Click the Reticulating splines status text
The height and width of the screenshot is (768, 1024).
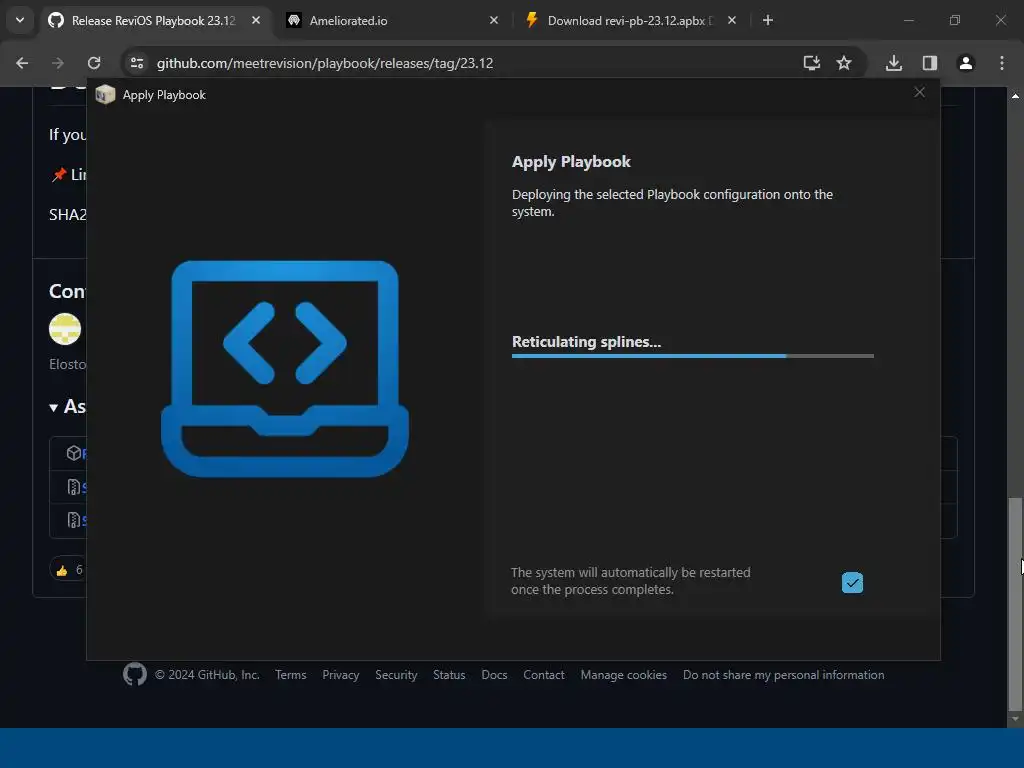[x=586, y=342]
